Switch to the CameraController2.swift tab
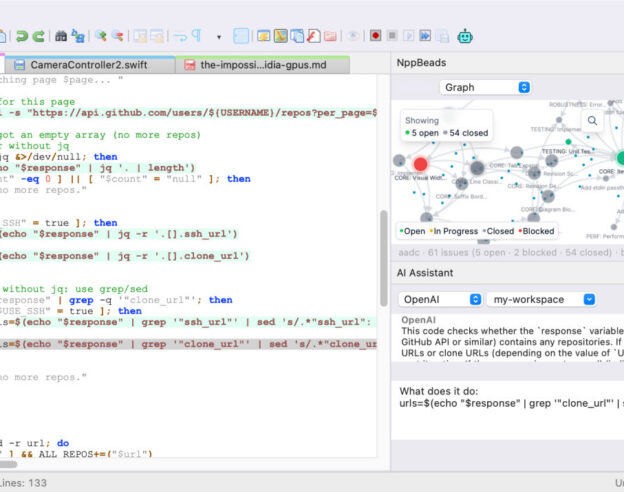This screenshot has width=624, height=492. pos(89,64)
